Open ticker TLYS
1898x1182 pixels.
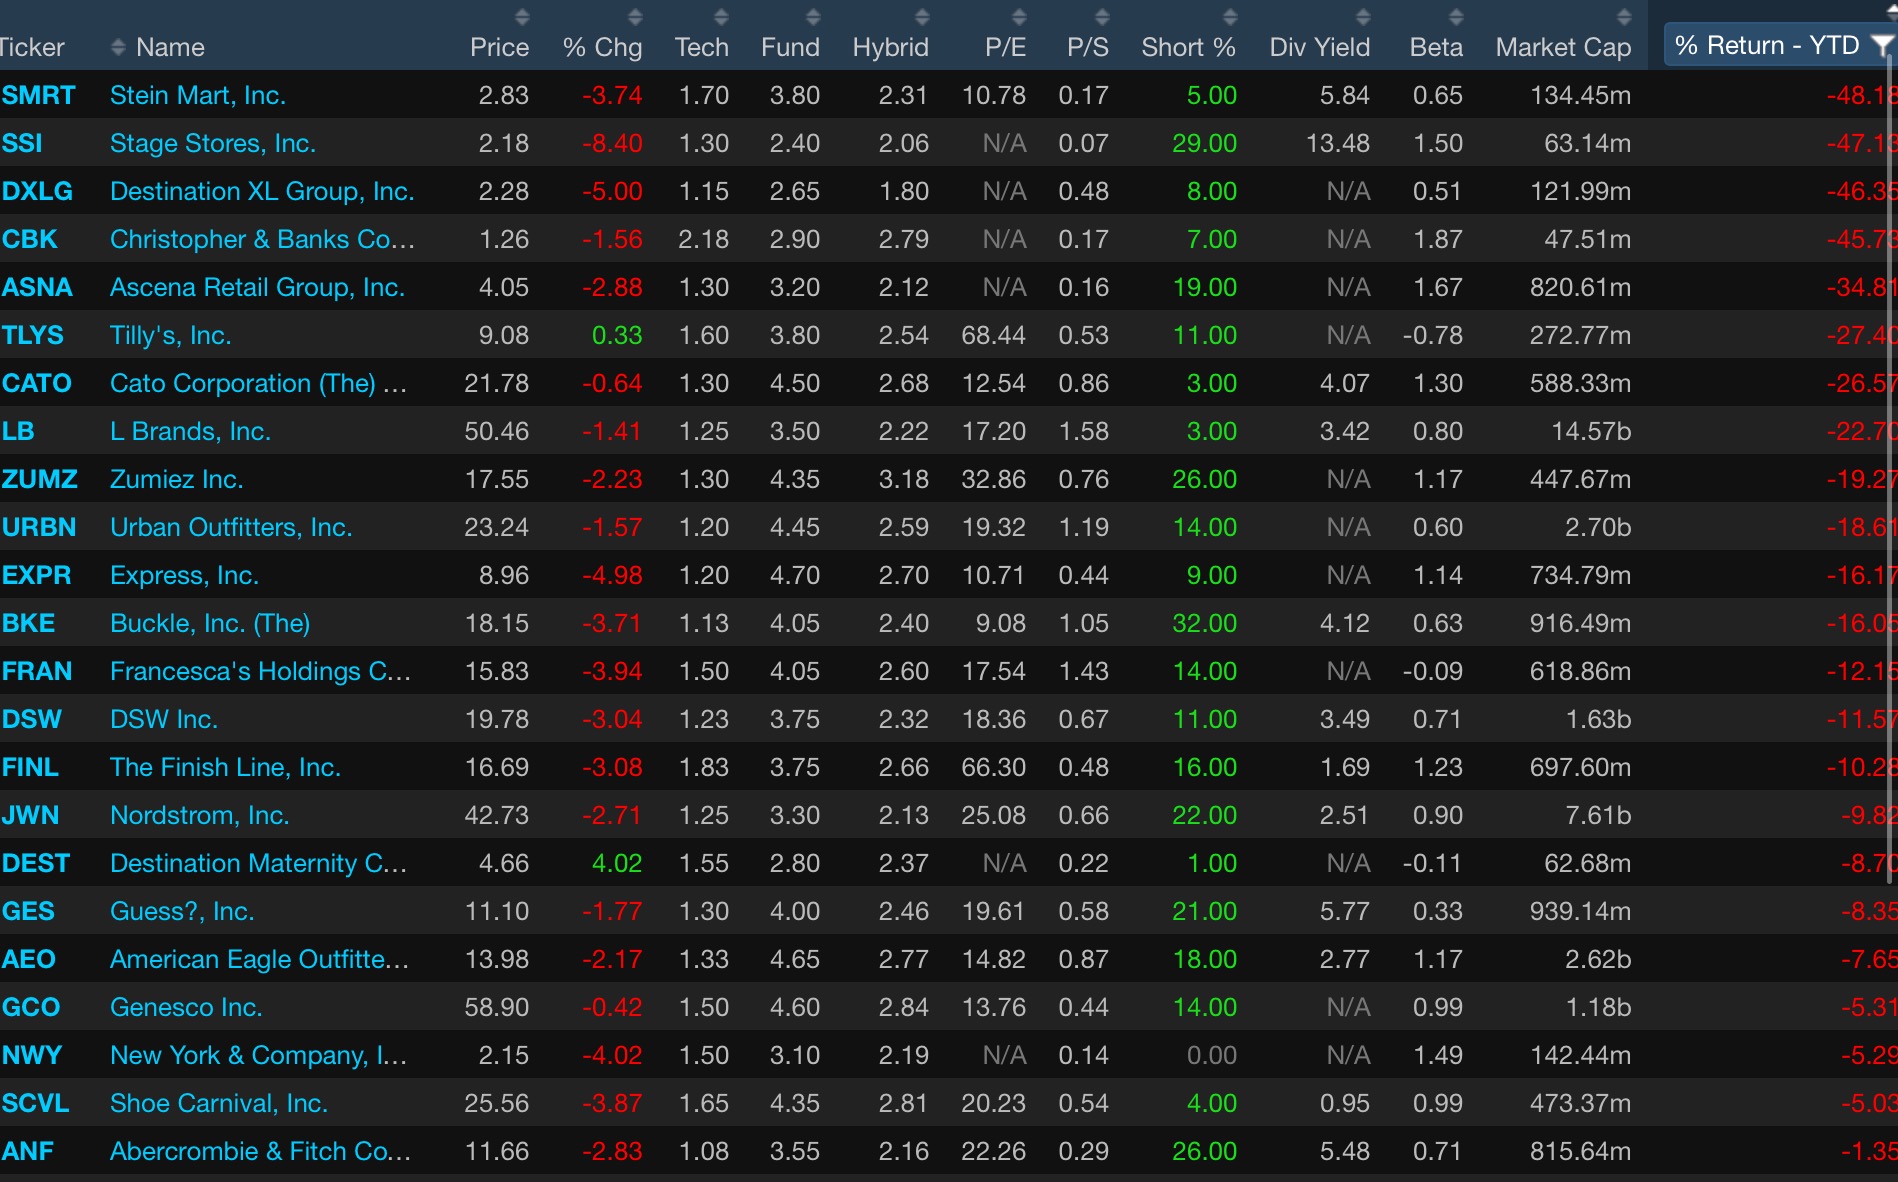point(32,335)
